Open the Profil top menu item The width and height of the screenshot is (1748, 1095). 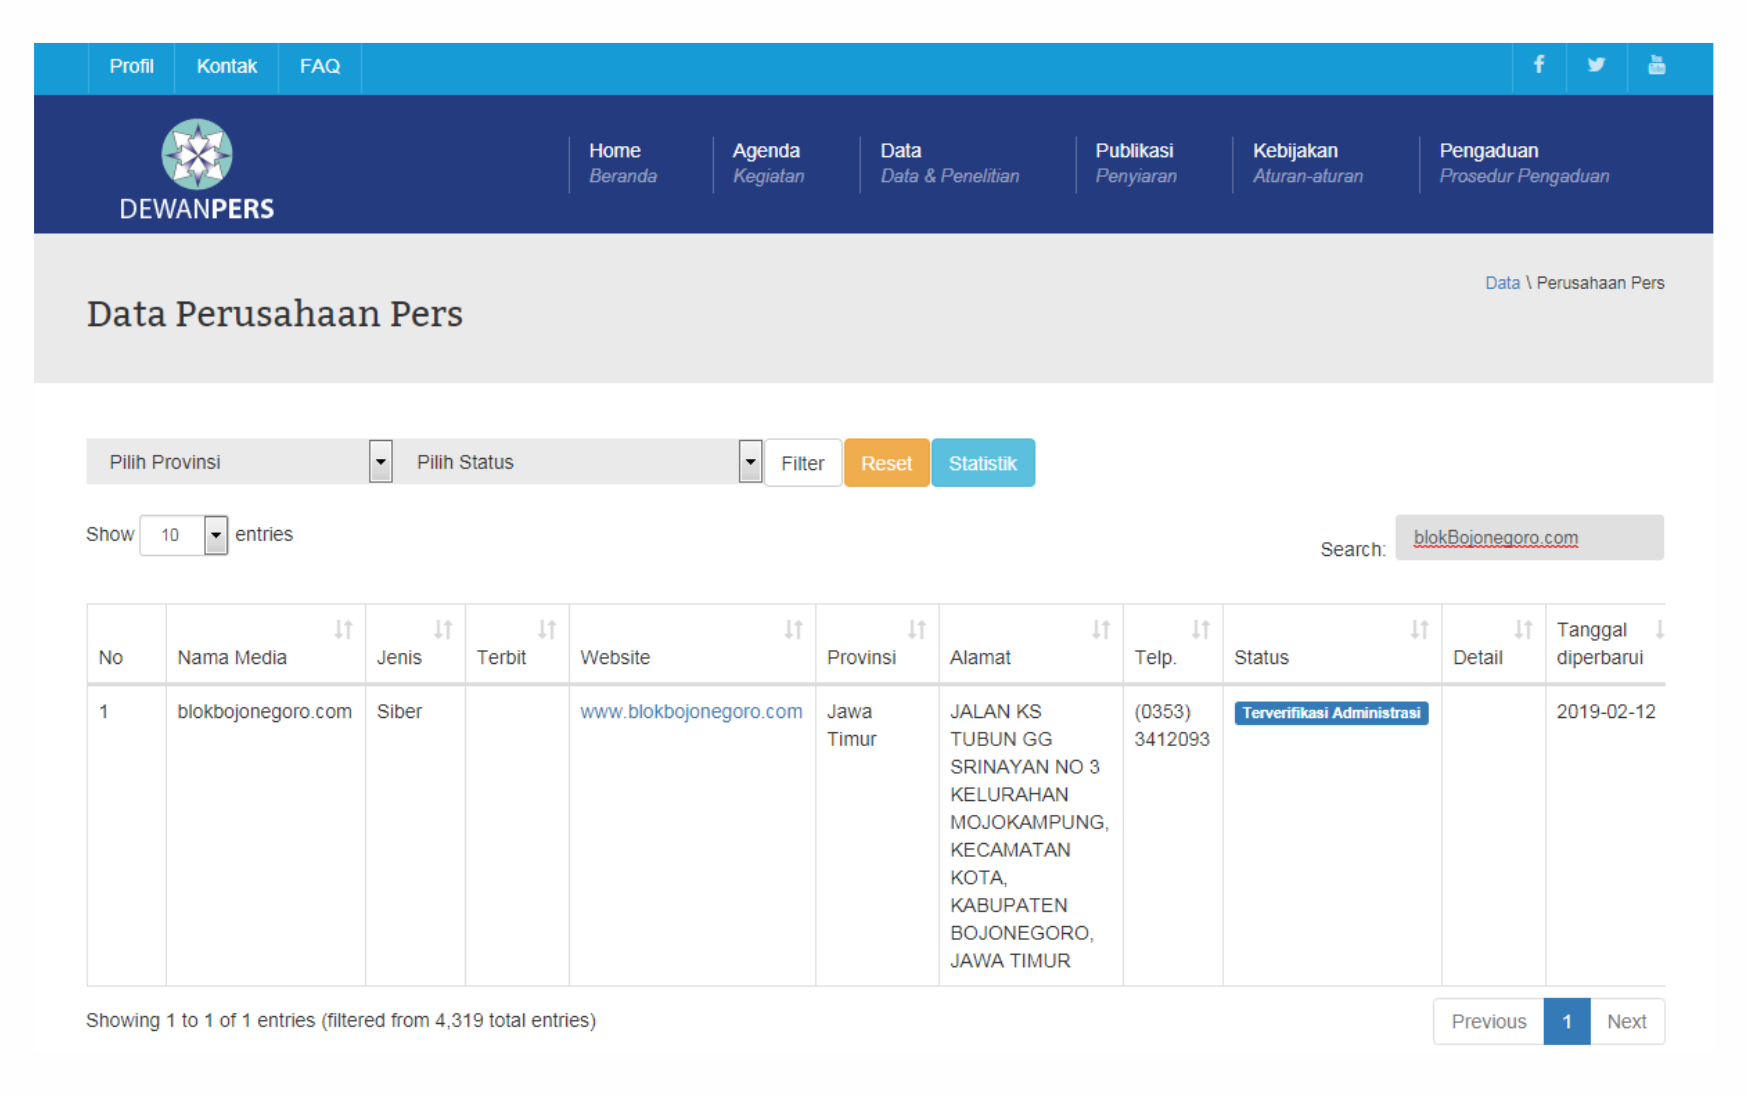point(131,67)
